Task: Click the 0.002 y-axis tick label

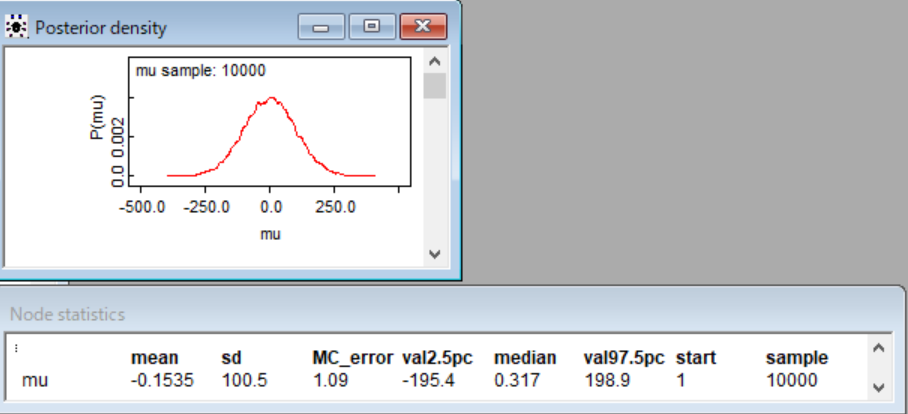Action: pos(118,138)
